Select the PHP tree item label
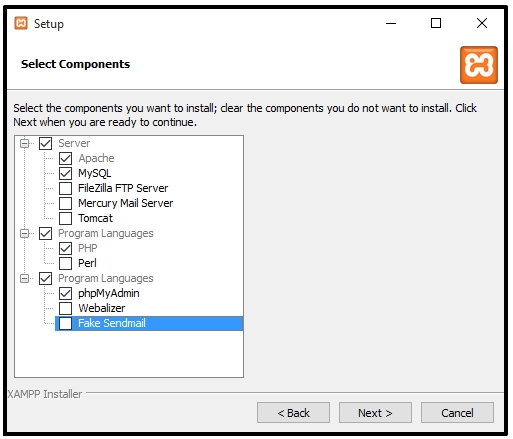The width and height of the screenshot is (513, 439). (x=88, y=248)
